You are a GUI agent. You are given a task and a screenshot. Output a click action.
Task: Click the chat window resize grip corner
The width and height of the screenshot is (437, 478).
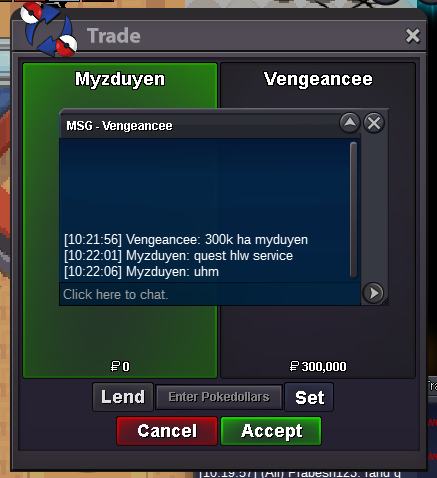[385, 302]
